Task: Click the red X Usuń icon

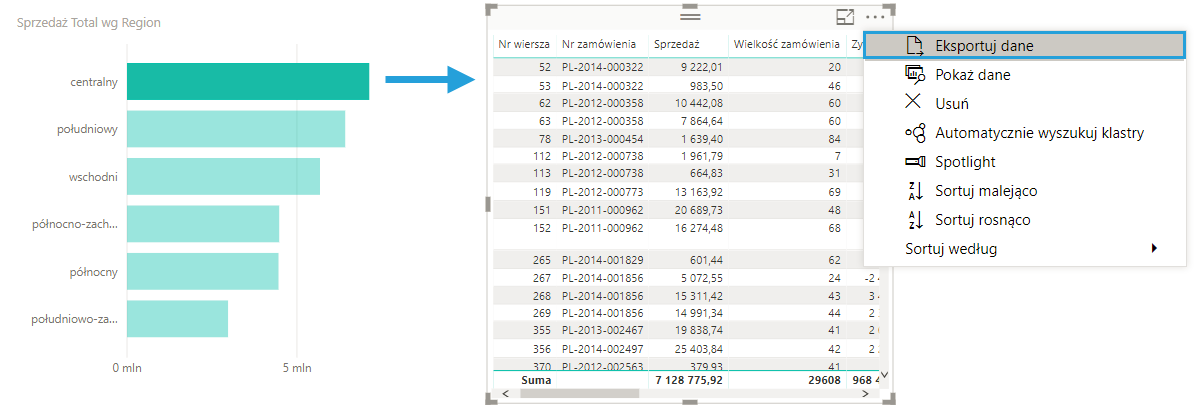Action: tap(913, 103)
